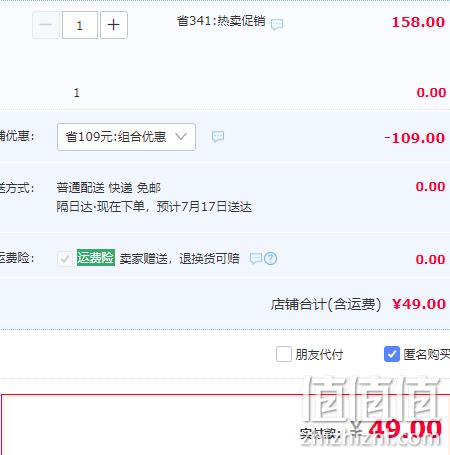This screenshot has width=450, height=455.
Task: Enable the 朋友代付 checkbox
Action: 284,354
